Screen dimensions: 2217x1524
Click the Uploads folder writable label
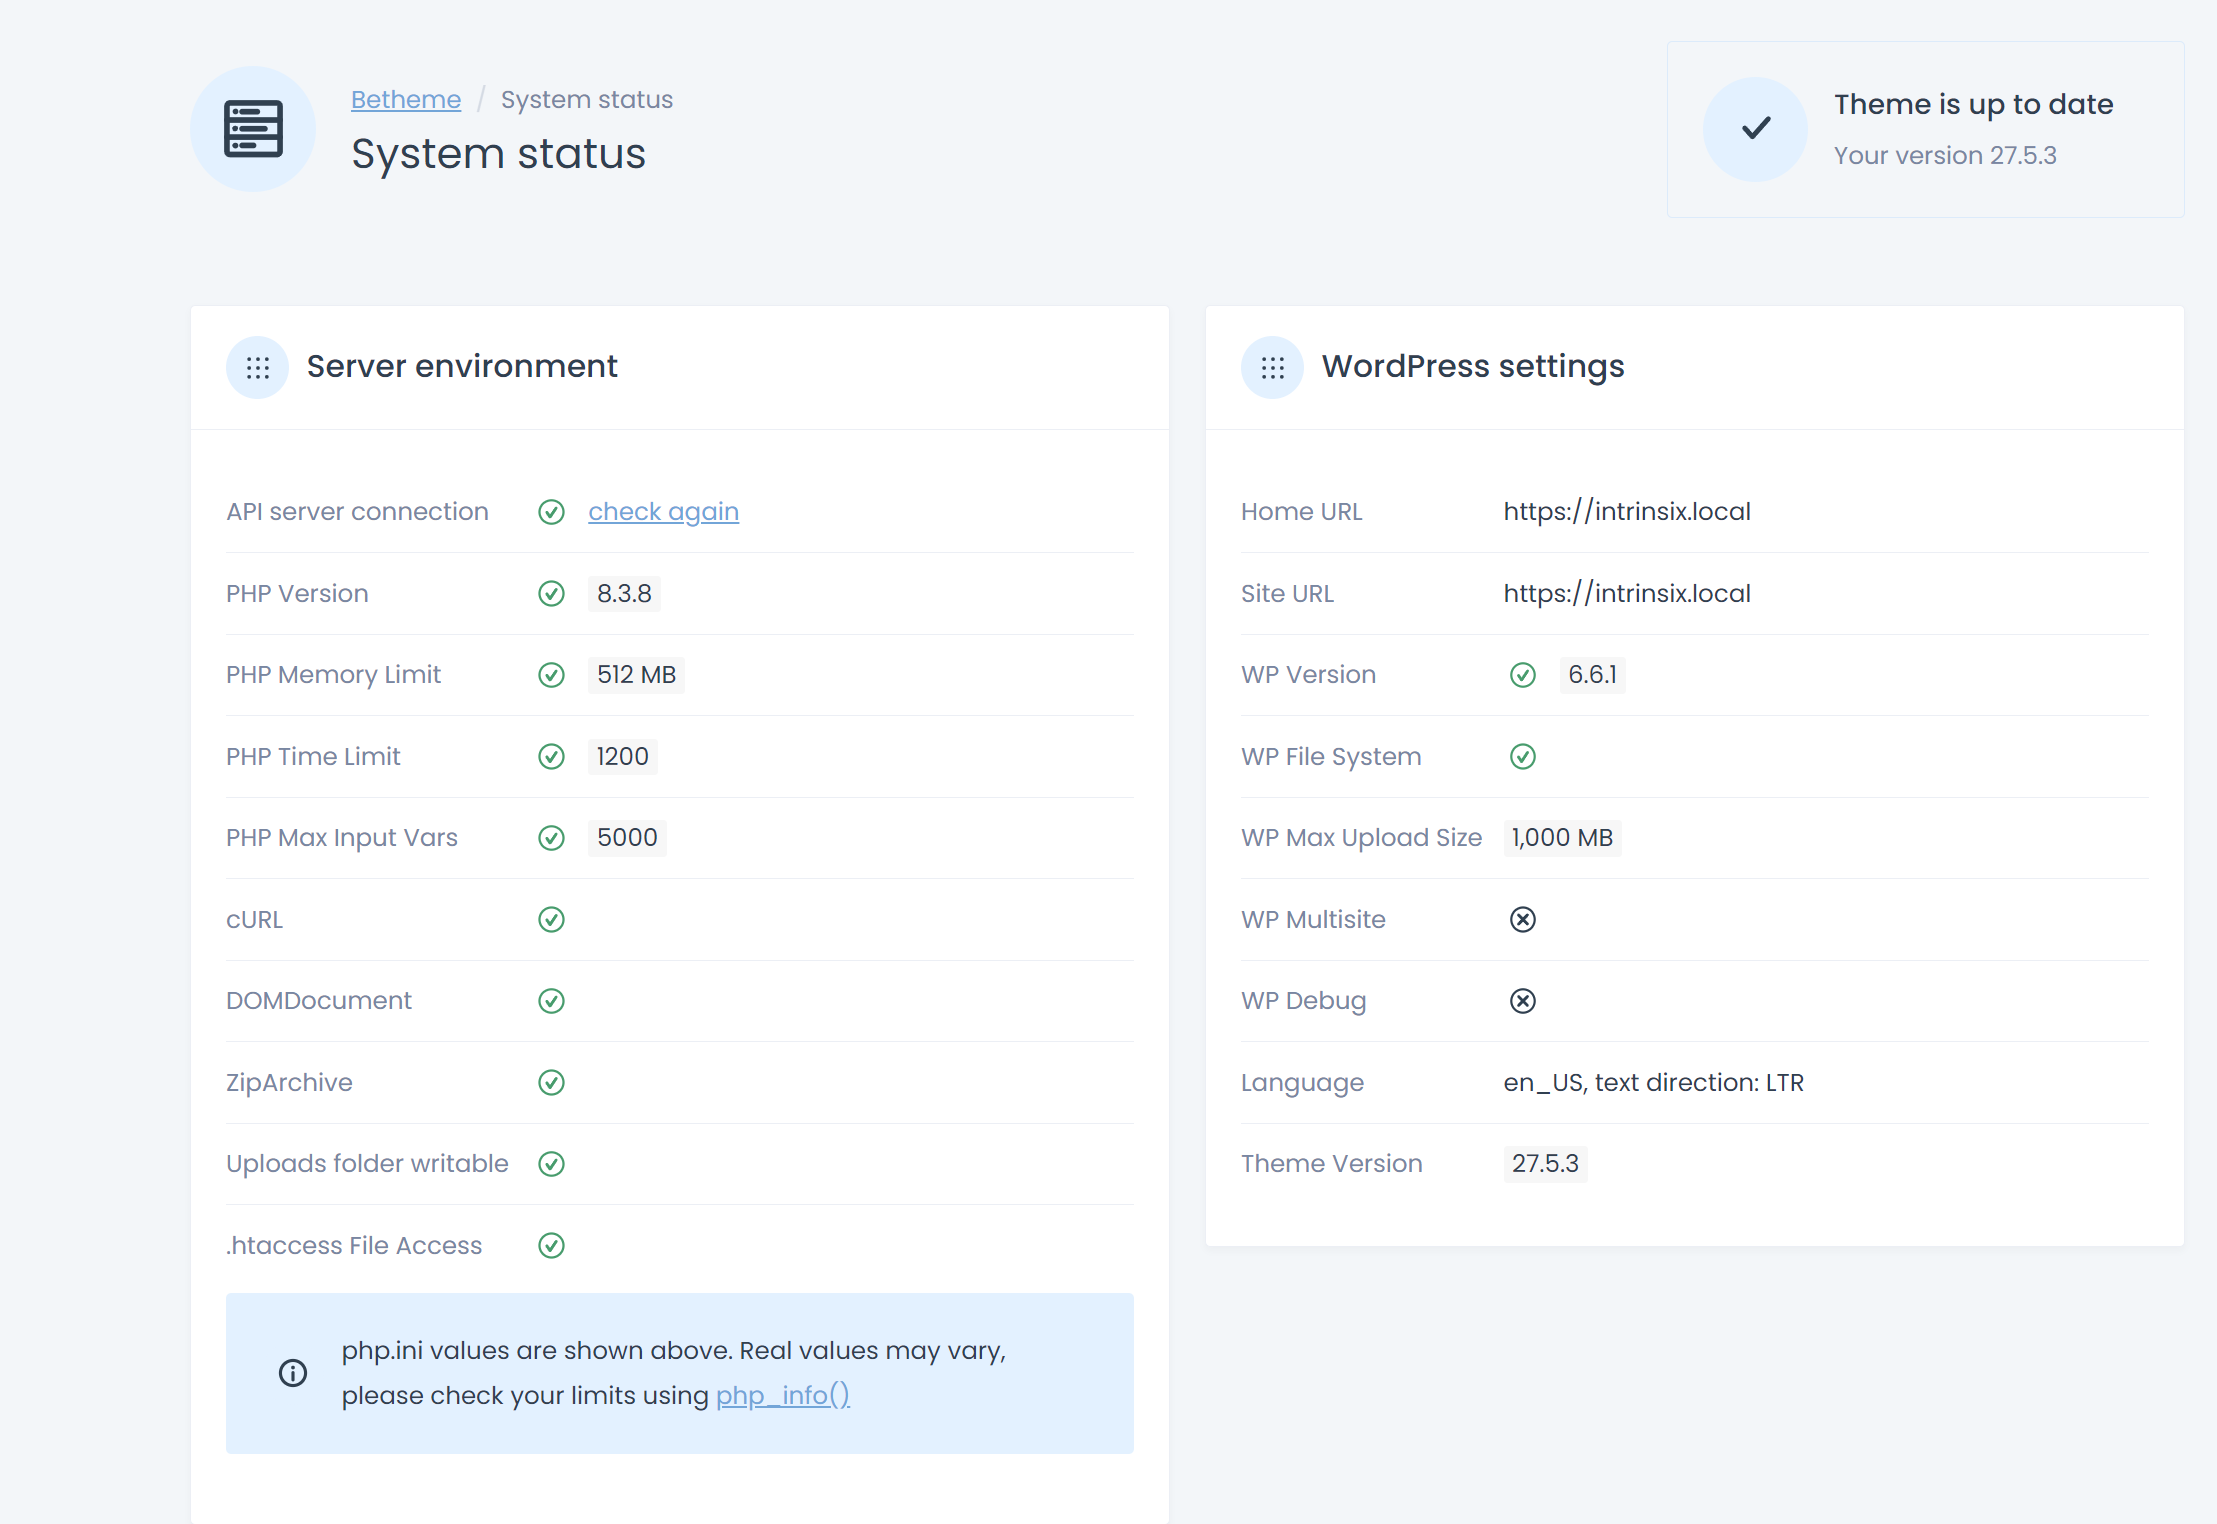(x=367, y=1164)
